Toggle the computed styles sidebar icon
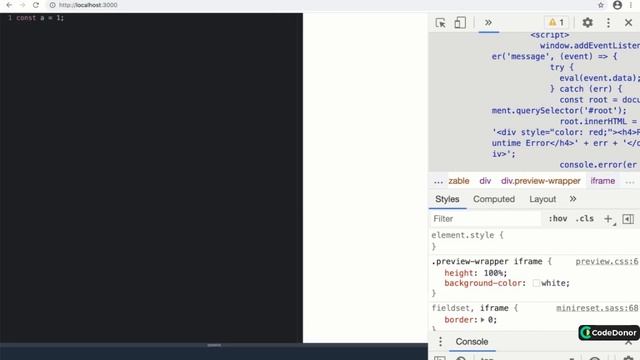This screenshot has width=640, height=360. tap(628, 219)
